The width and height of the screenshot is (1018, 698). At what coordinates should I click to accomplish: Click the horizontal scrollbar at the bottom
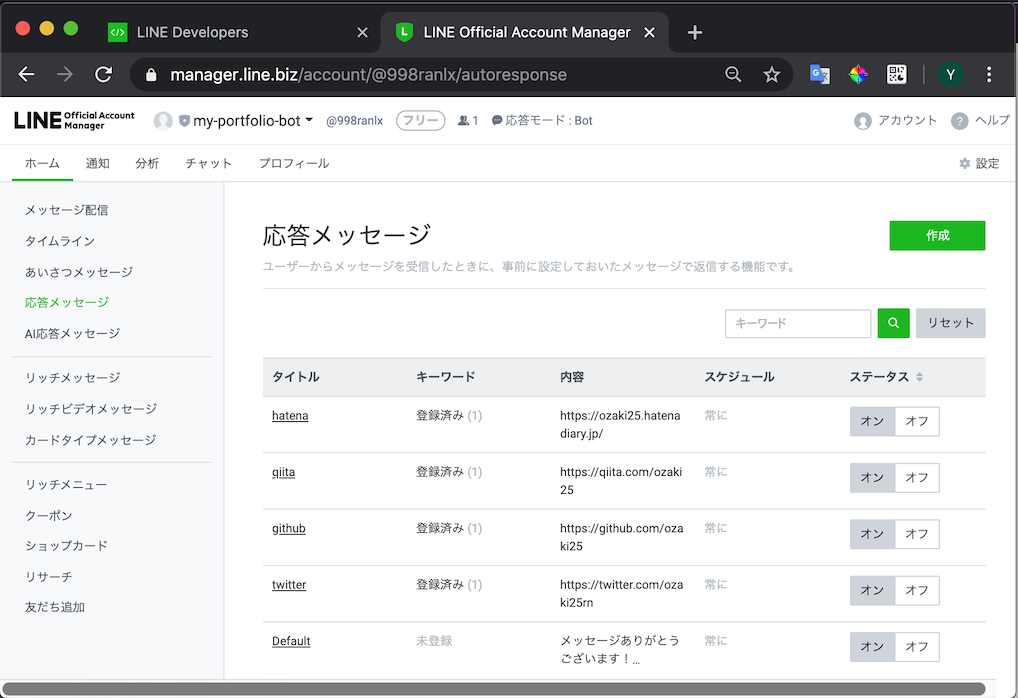pos(493,689)
